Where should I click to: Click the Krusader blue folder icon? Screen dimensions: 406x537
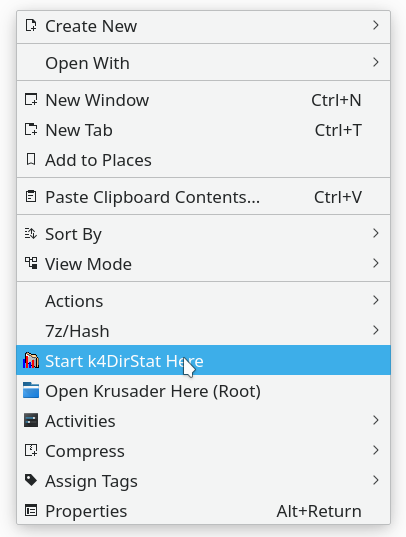pyautogui.click(x=31, y=390)
